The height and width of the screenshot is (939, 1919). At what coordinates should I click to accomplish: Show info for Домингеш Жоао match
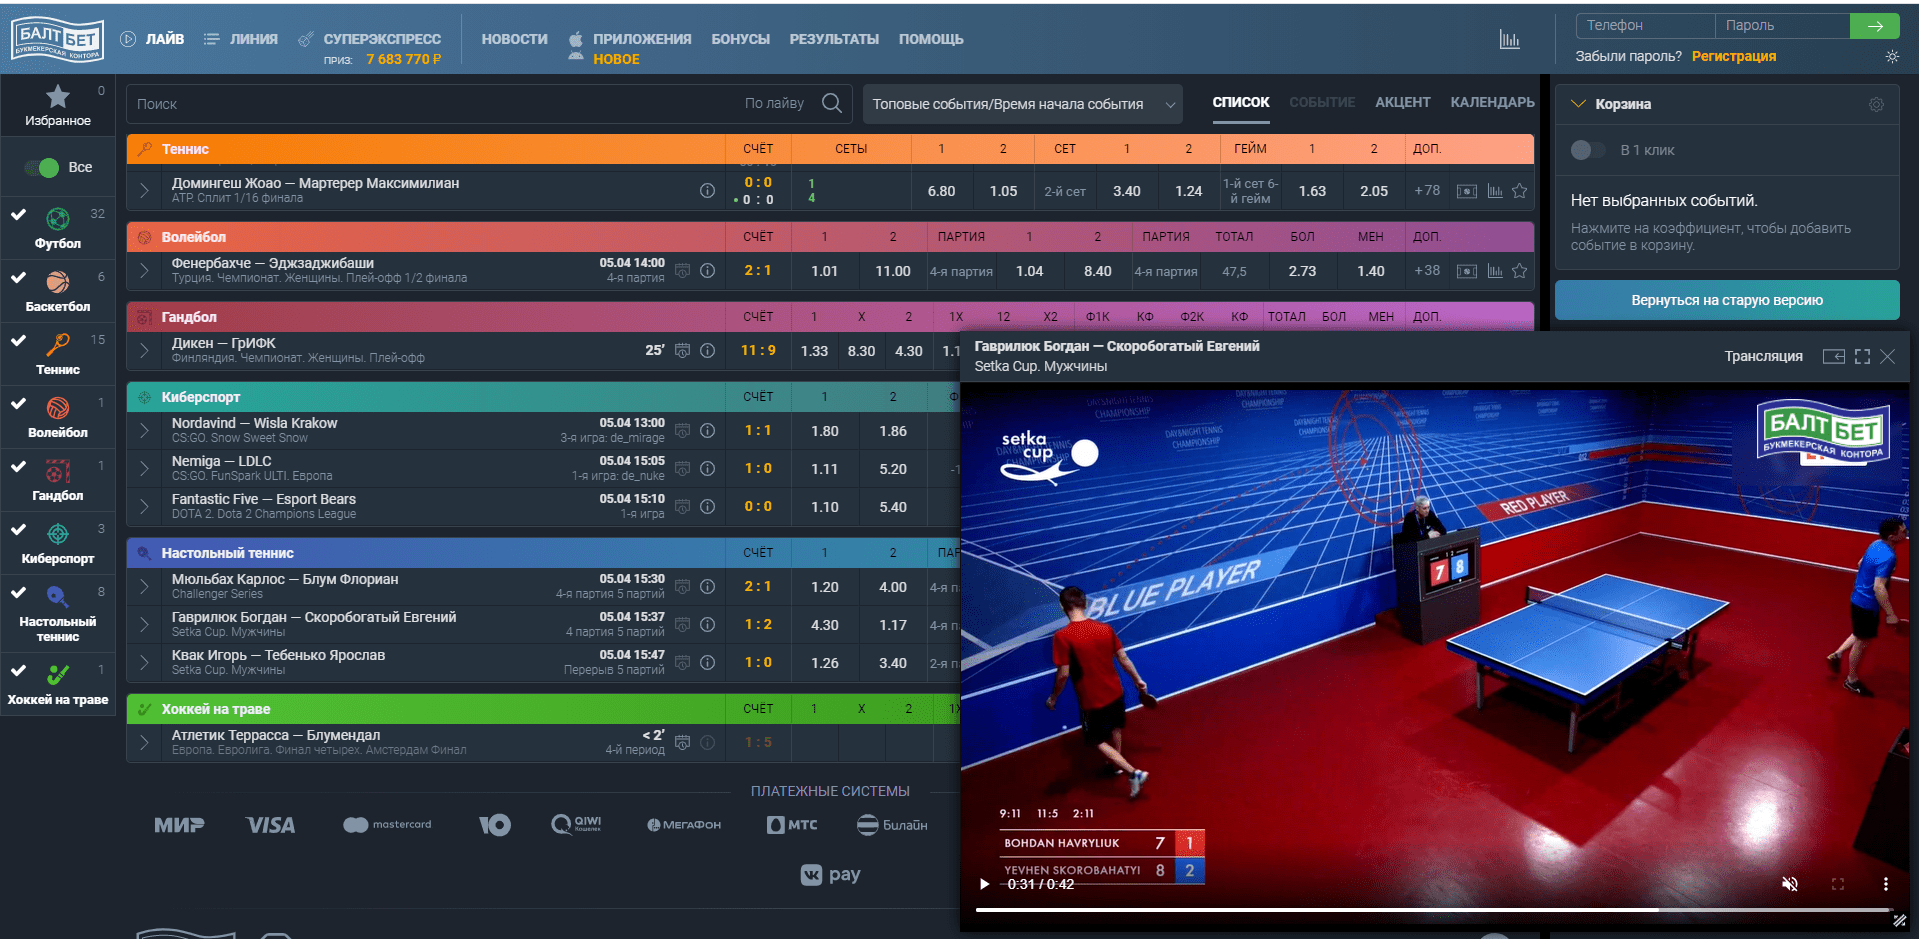pyautogui.click(x=707, y=190)
